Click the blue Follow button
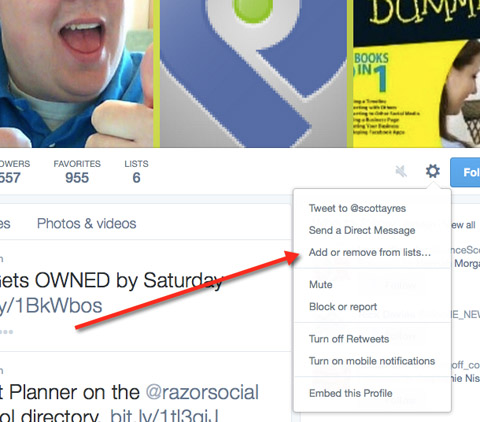 click(x=465, y=172)
